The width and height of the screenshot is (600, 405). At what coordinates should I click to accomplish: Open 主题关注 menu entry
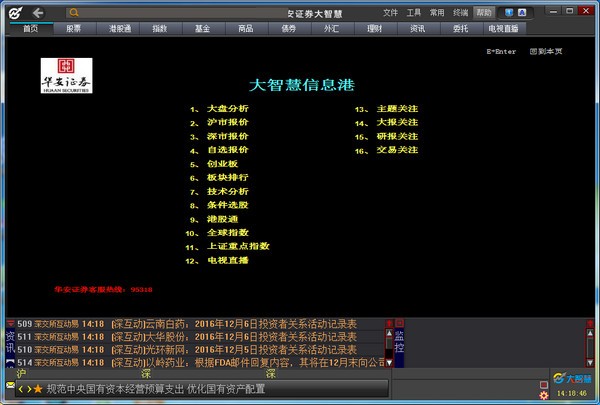[397, 109]
